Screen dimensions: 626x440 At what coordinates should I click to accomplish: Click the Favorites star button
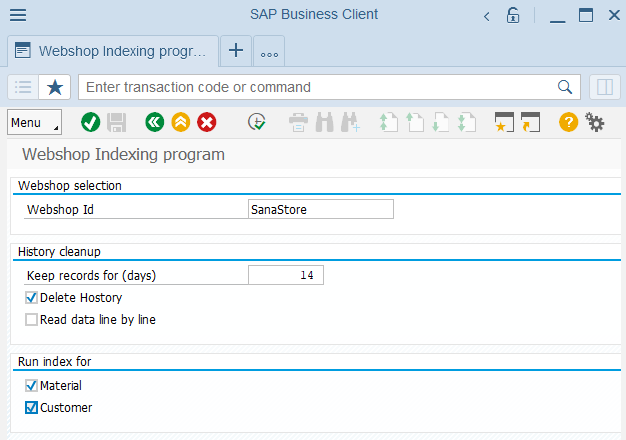coord(55,87)
